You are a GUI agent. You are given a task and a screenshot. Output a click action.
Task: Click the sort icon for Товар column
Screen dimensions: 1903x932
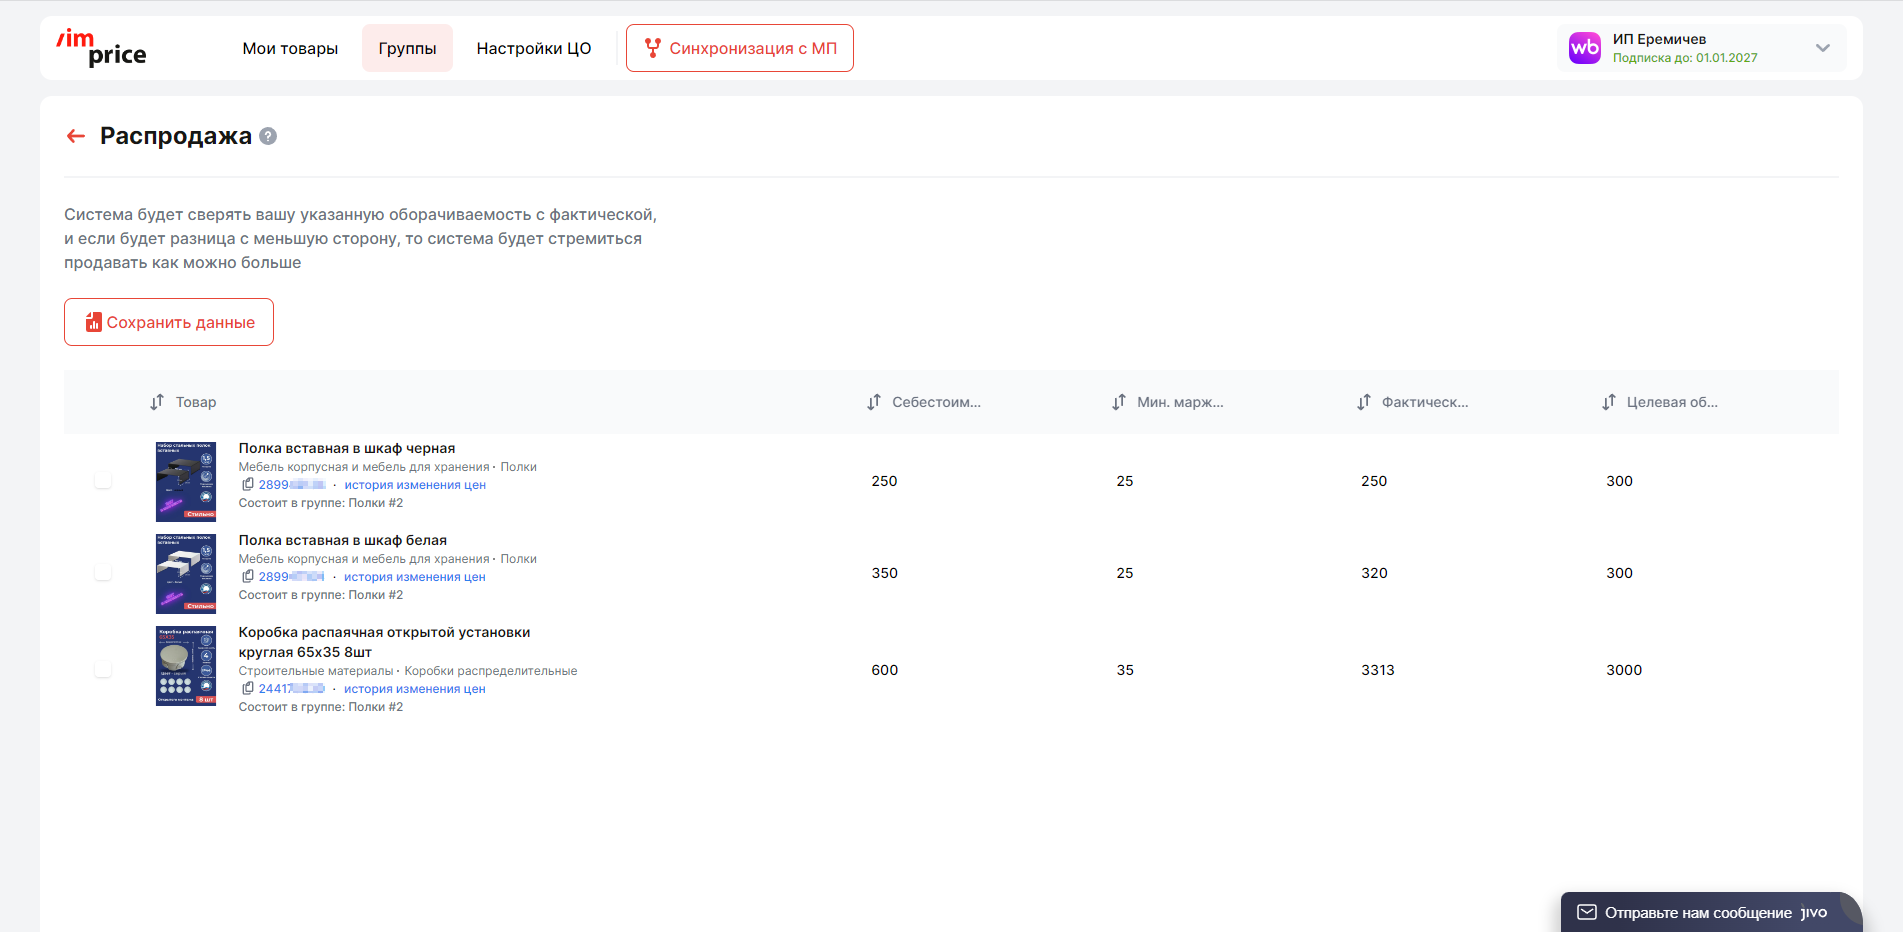pyautogui.click(x=157, y=402)
